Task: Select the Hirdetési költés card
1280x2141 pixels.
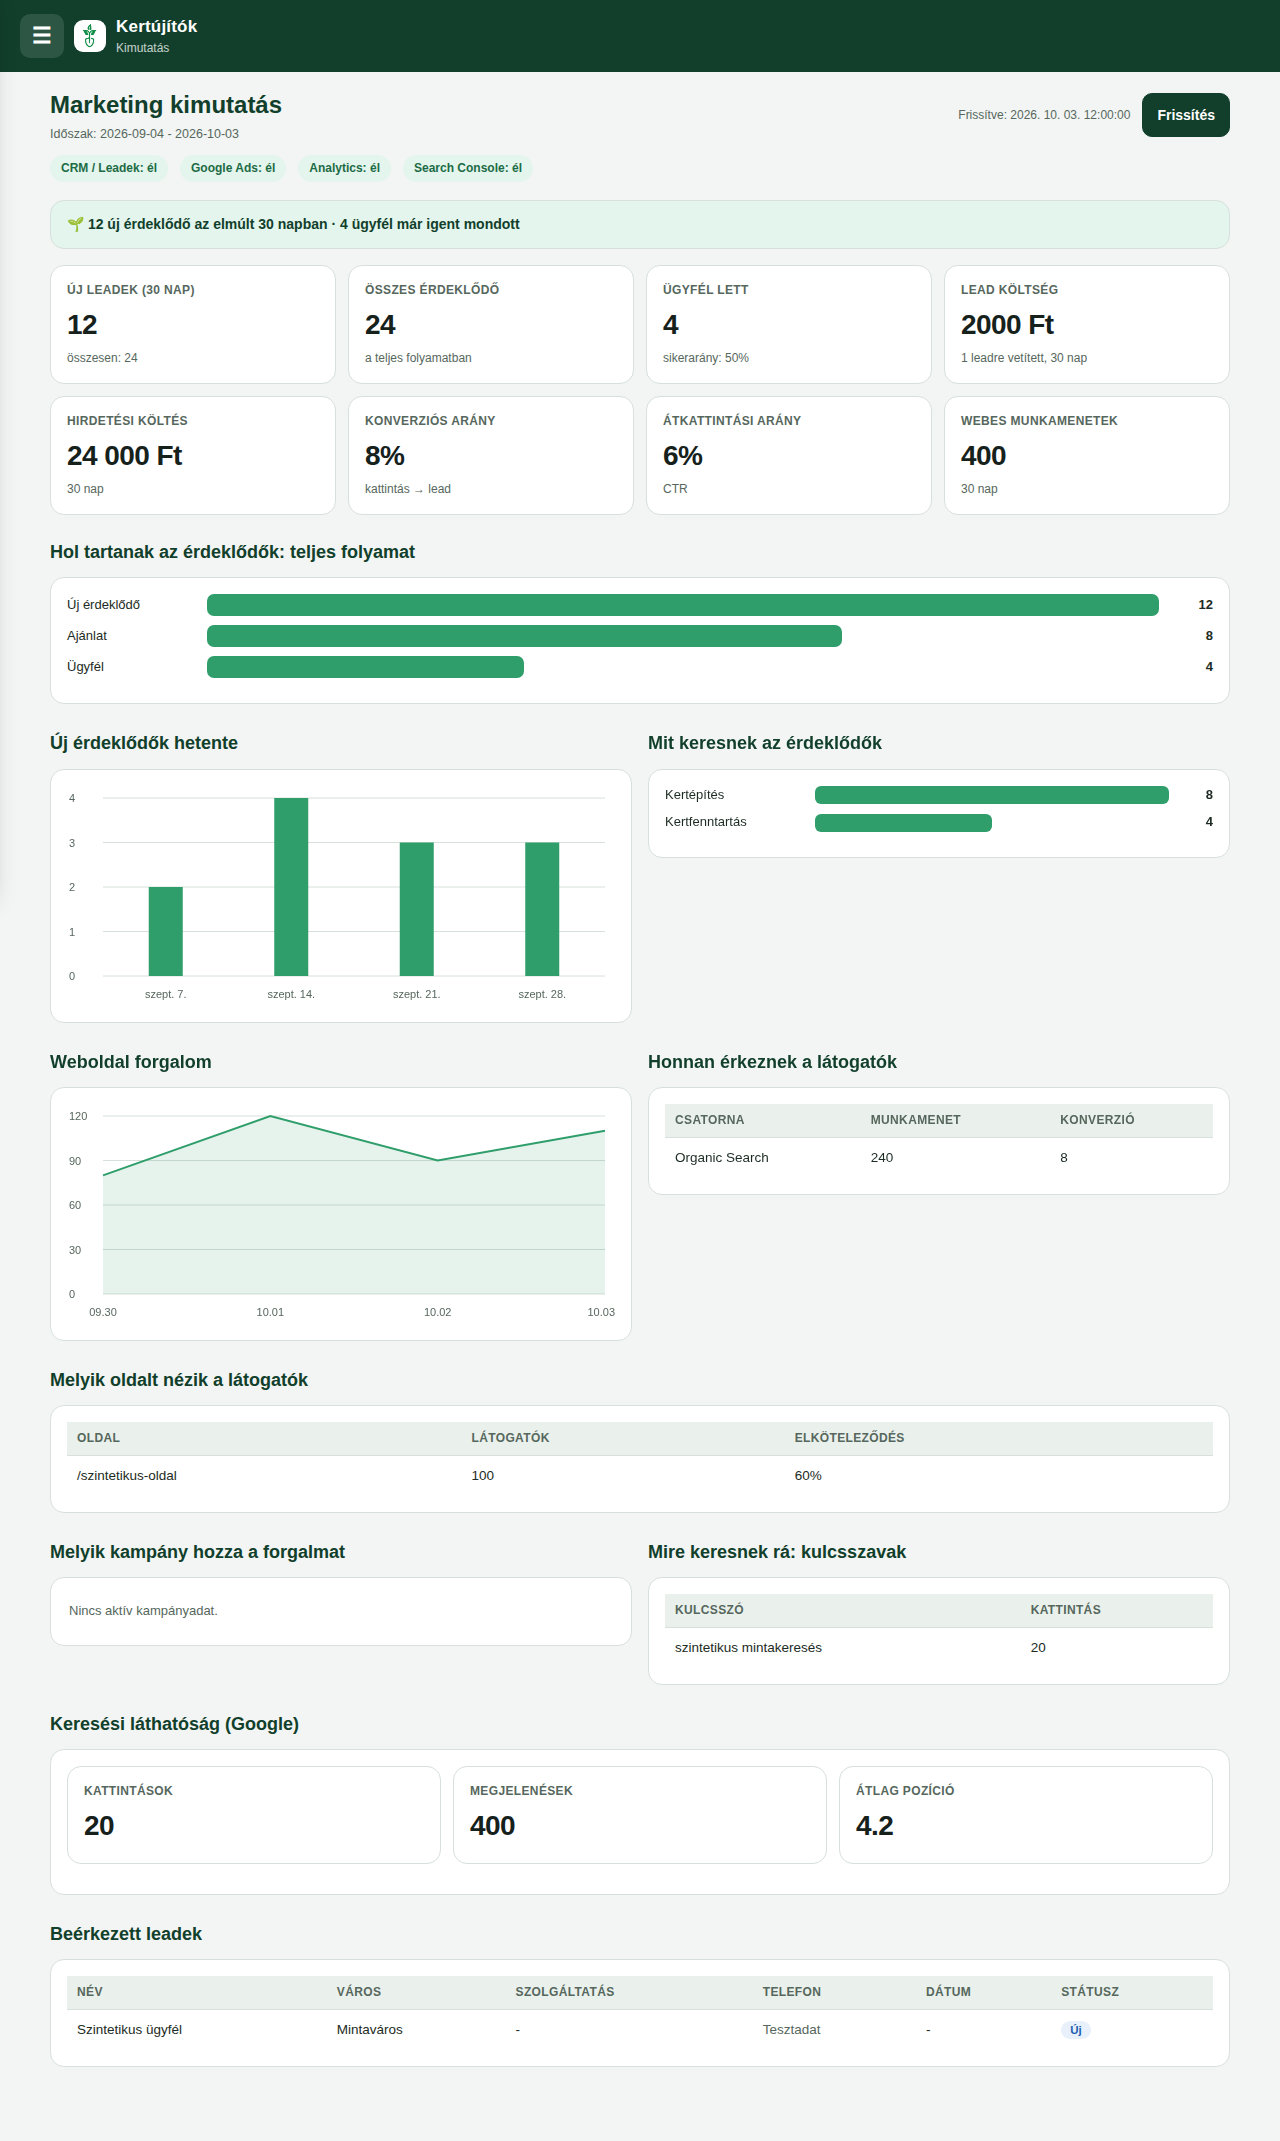Action: (193, 455)
